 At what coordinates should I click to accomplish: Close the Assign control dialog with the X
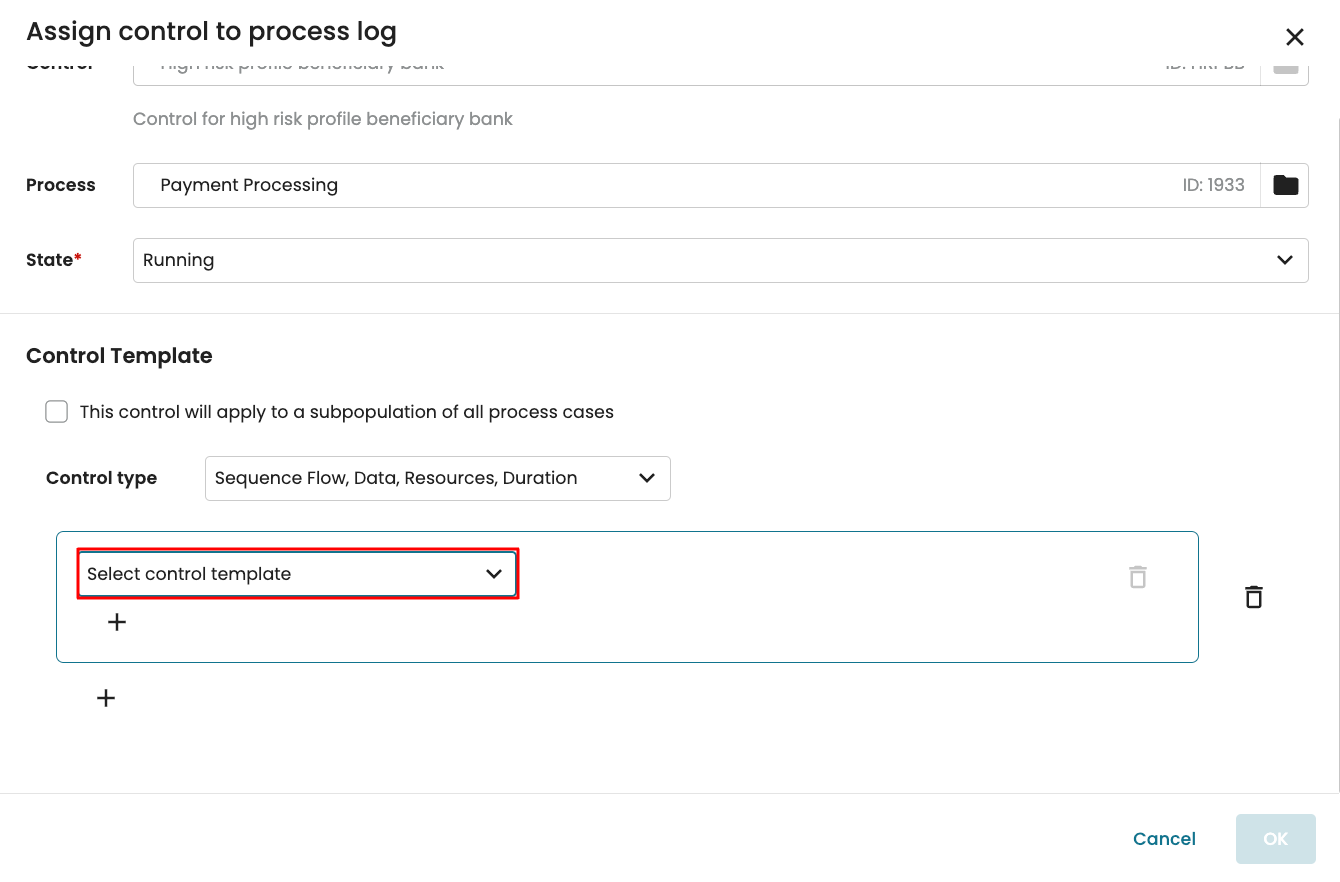pyautogui.click(x=1294, y=37)
